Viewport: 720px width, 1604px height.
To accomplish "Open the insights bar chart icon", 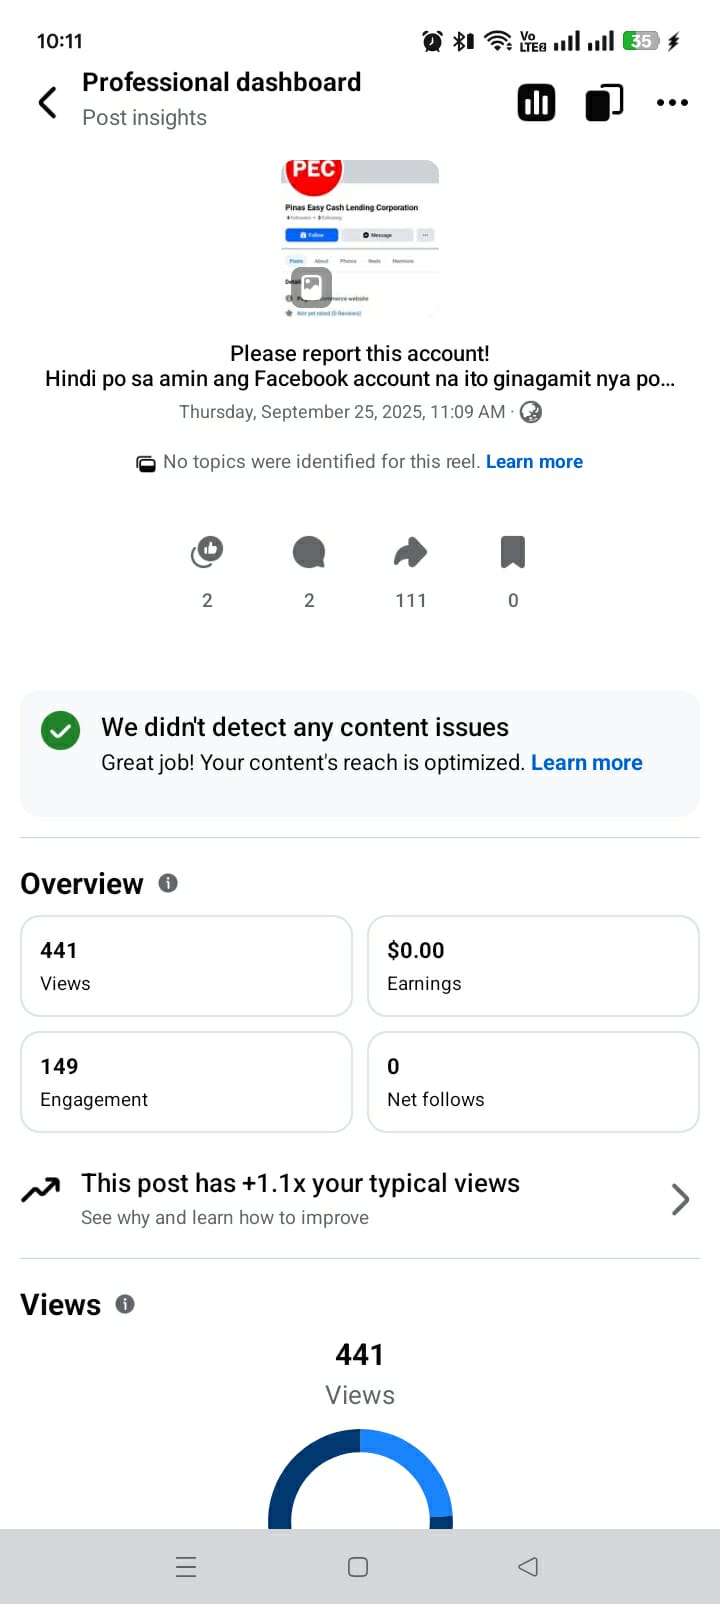I will coord(536,102).
